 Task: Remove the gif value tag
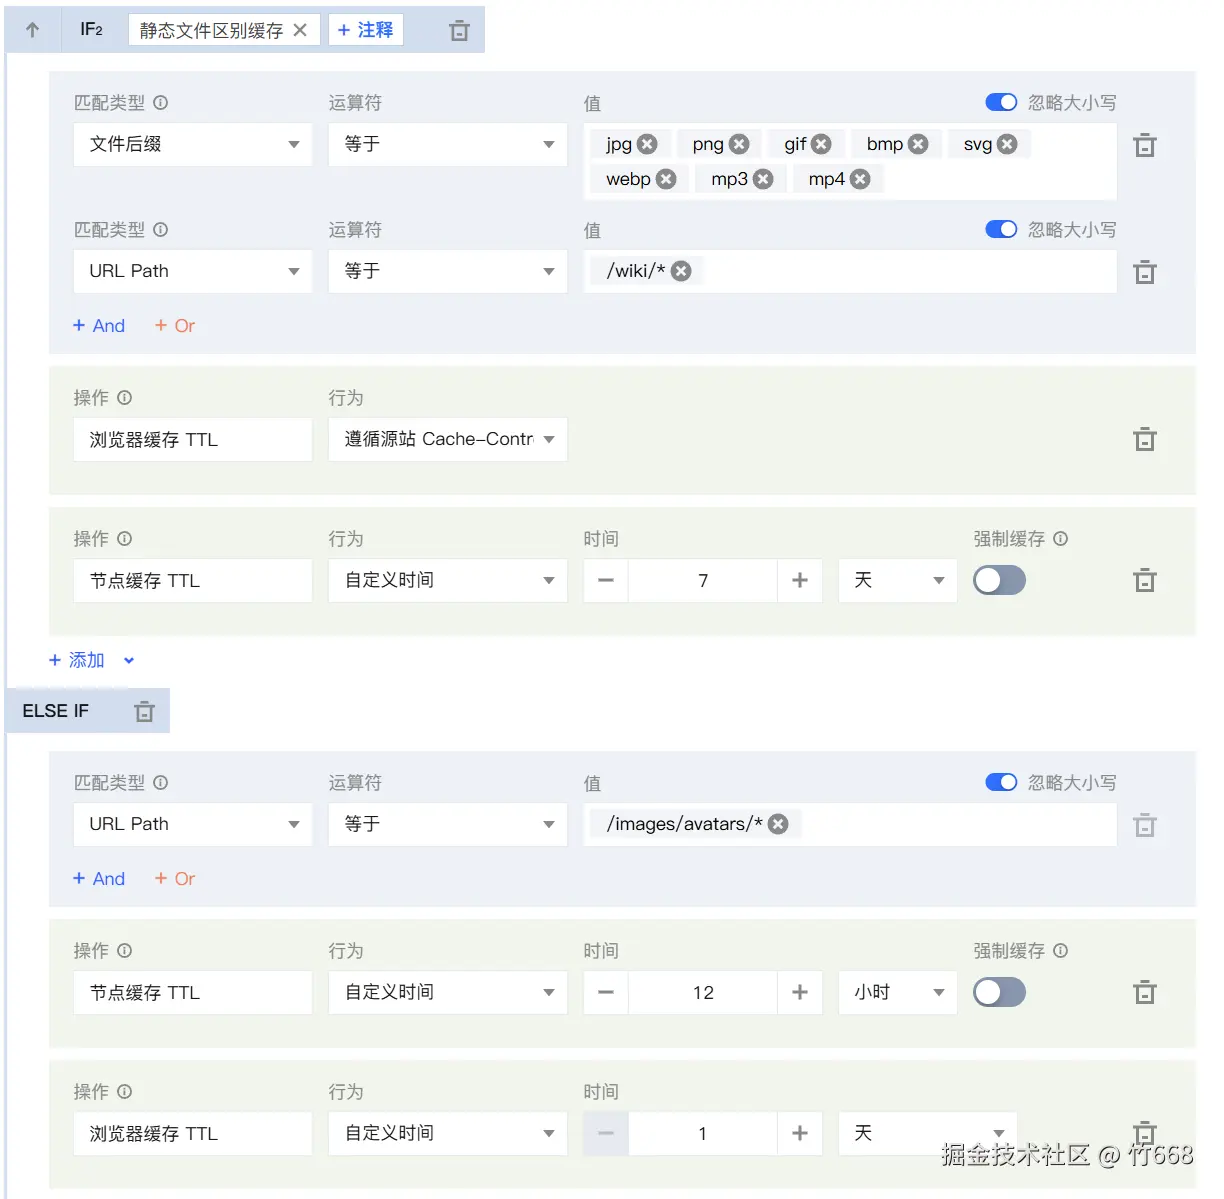point(821,144)
